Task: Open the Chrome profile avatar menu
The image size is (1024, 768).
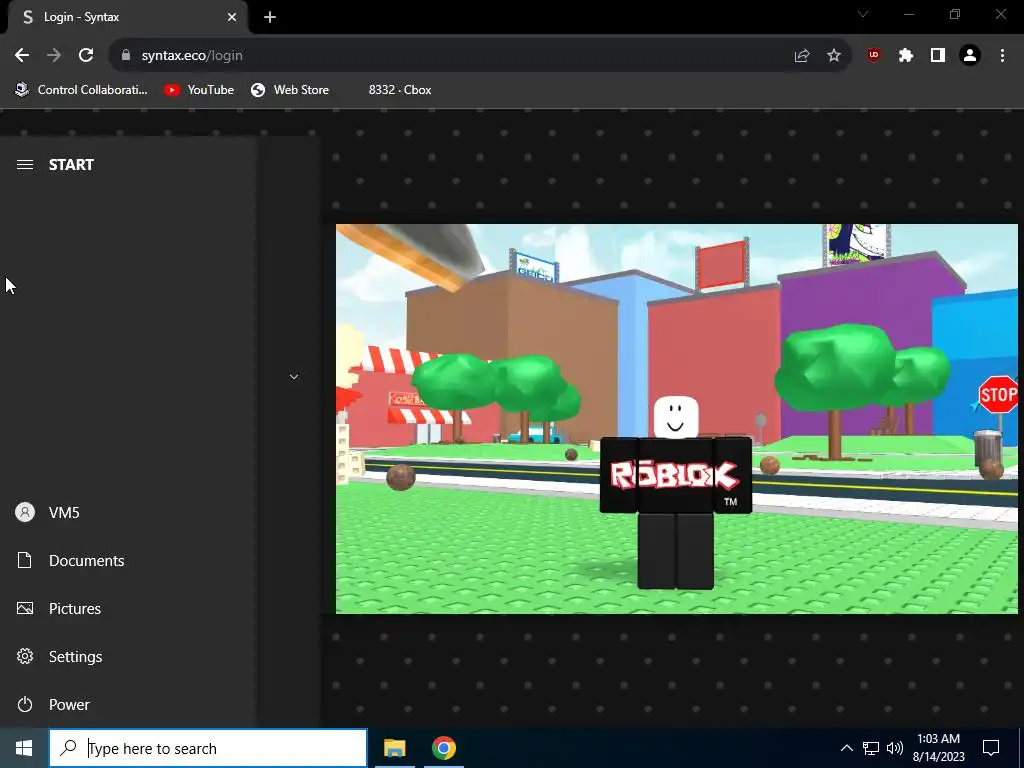Action: click(970, 56)
